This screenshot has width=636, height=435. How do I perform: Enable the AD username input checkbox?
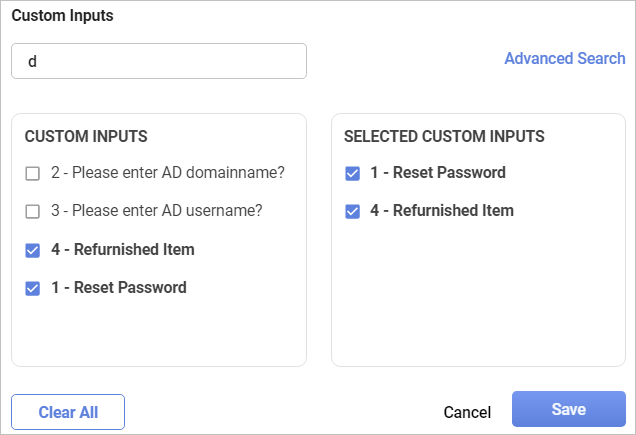pyautogui.click(x=33, y=211)
